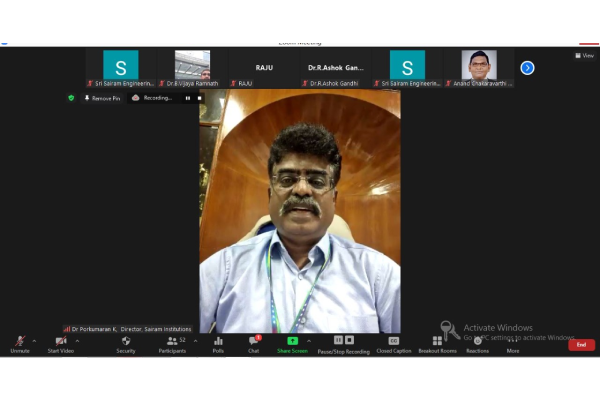The height and width of the screenshot is (400, 600).
Task: Click Remove Pin on the video
Action: (102, 98)
